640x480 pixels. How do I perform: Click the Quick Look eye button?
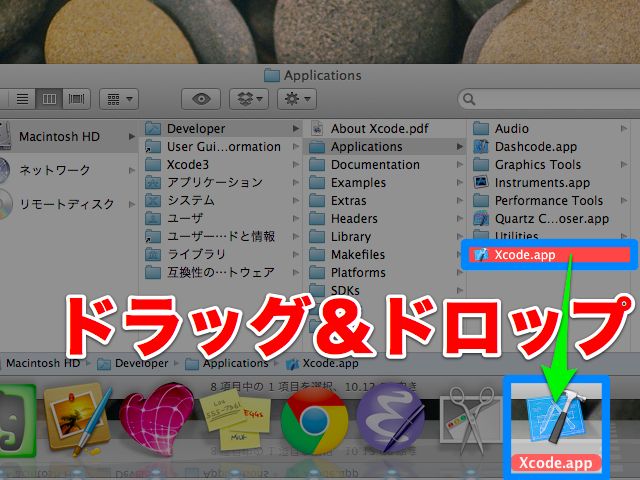(x=201, y=99)
